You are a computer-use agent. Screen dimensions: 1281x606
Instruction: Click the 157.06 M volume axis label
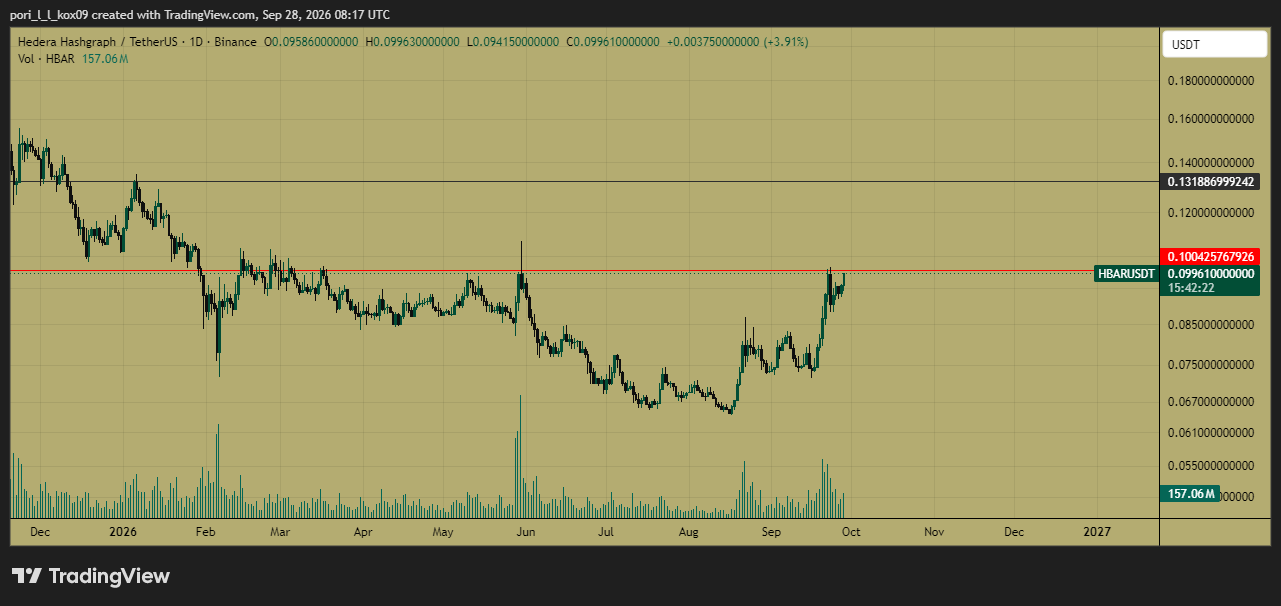pos(1189,493)
